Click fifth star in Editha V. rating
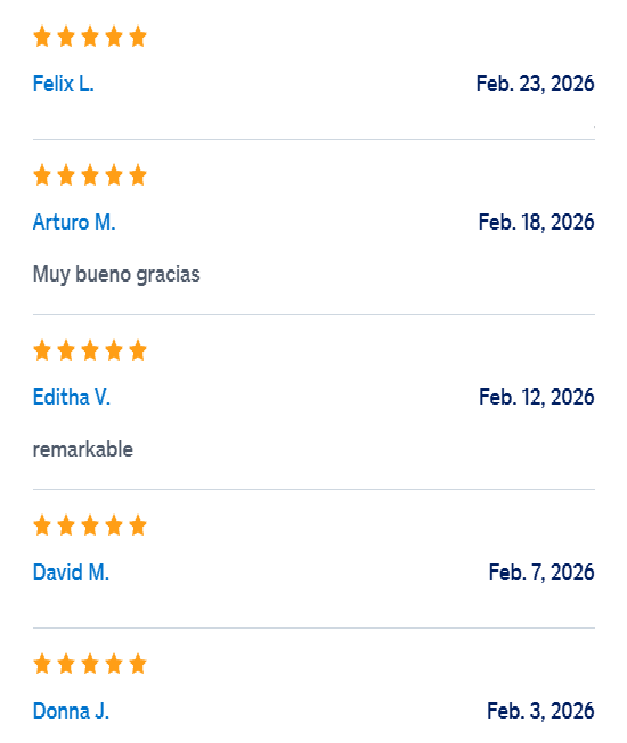This screenshot has width=627, height=743. (x=138, y=351)
